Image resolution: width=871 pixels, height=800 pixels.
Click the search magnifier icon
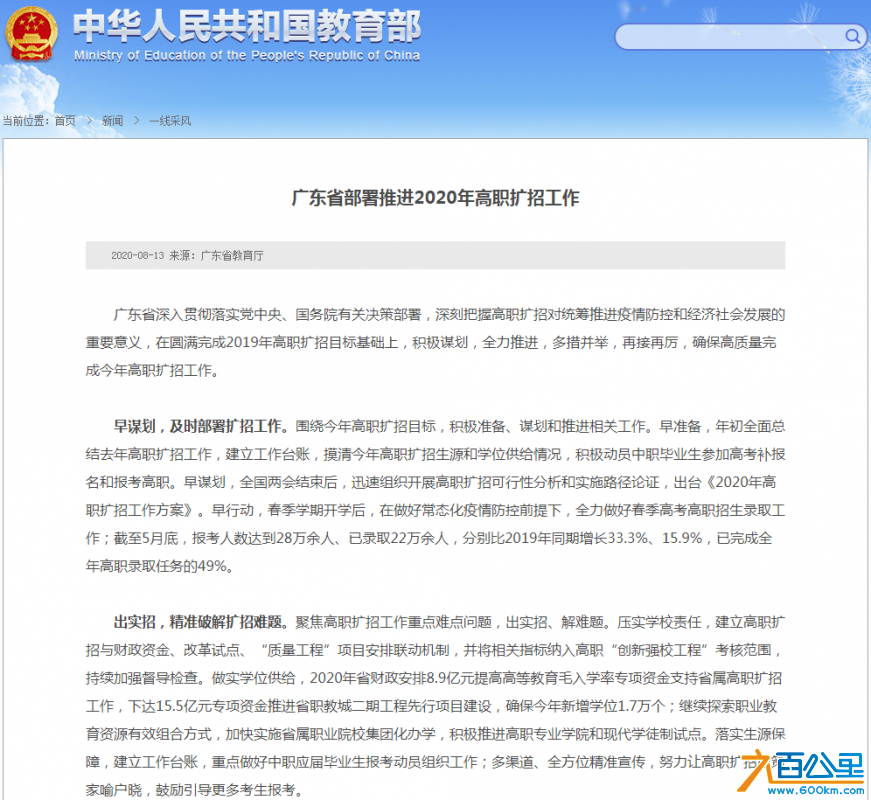click(x=852, y=37)
